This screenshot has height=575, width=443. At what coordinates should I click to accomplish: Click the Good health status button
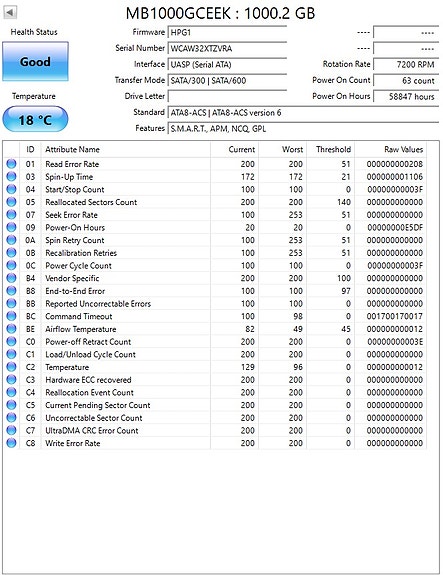(x=35, y=61)
